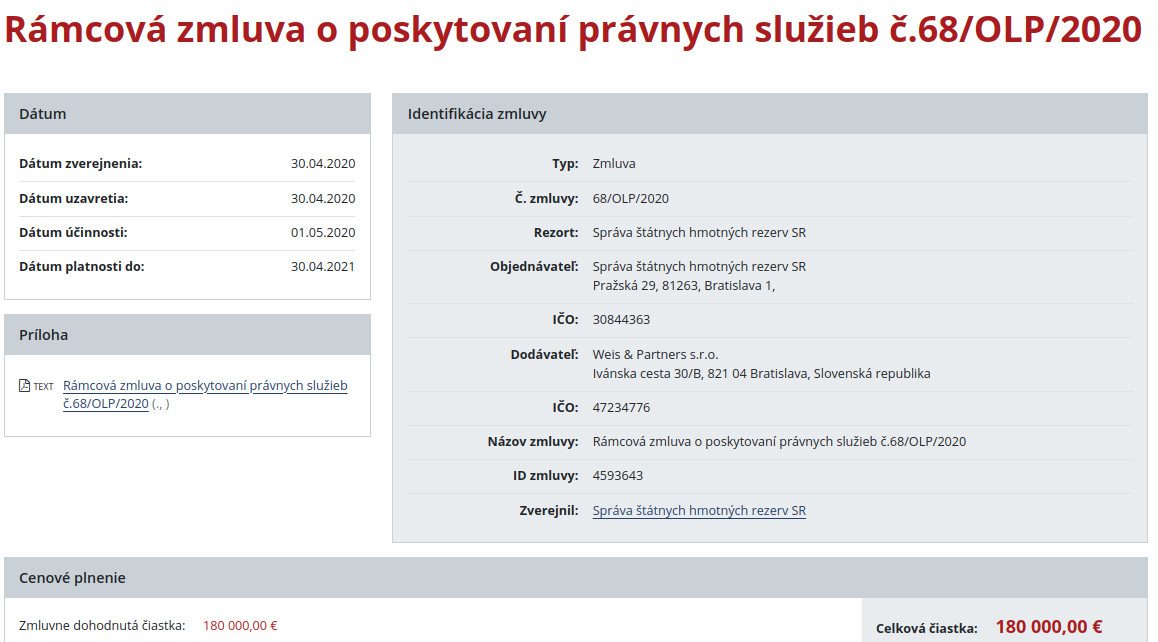Select the ID zmluvy value 4593643
Screen dimensions: 1158x642
click(617, 476)
